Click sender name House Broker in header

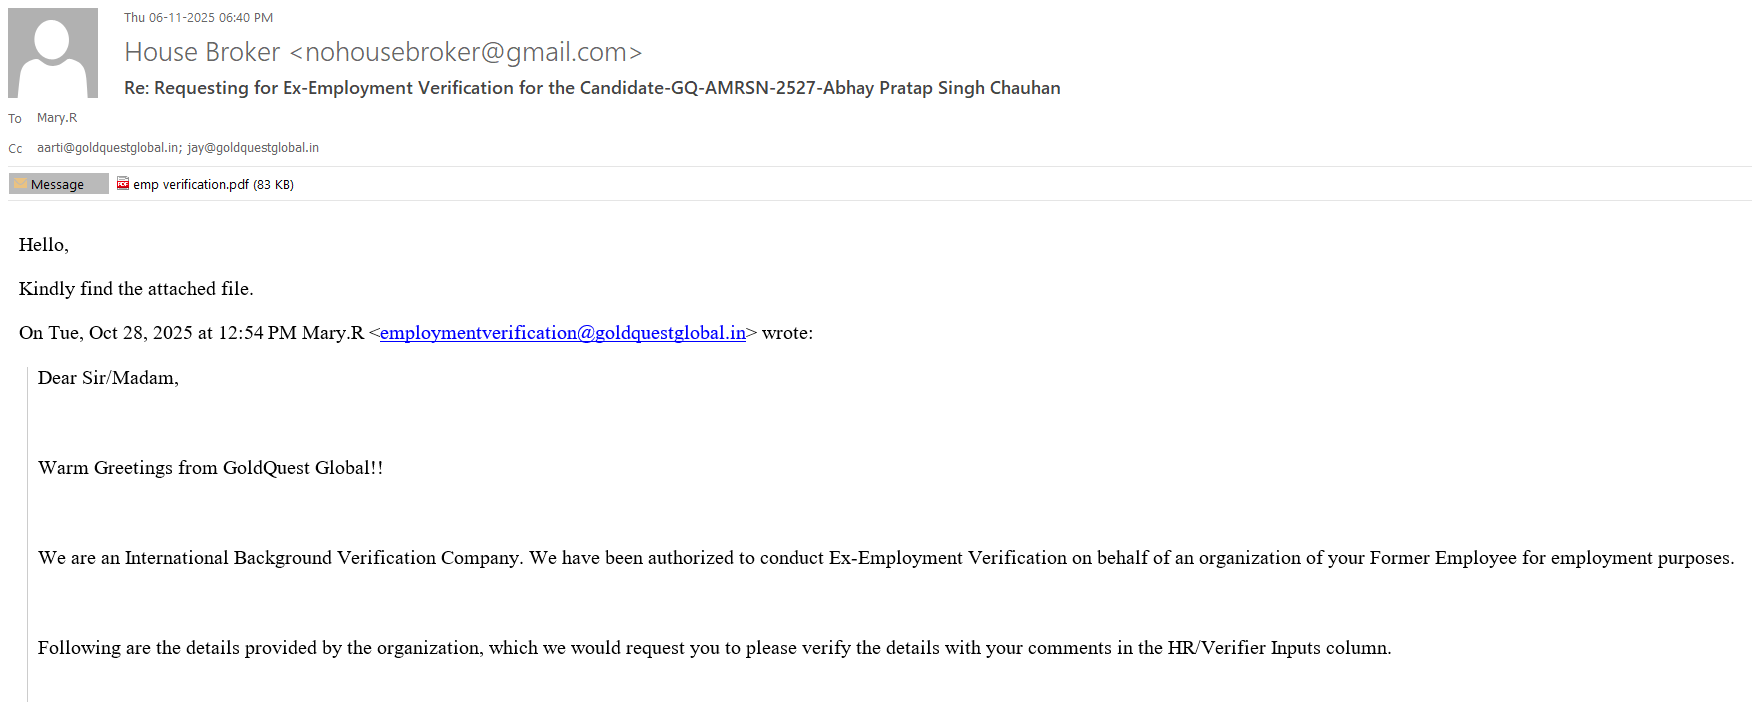[202, 52]
